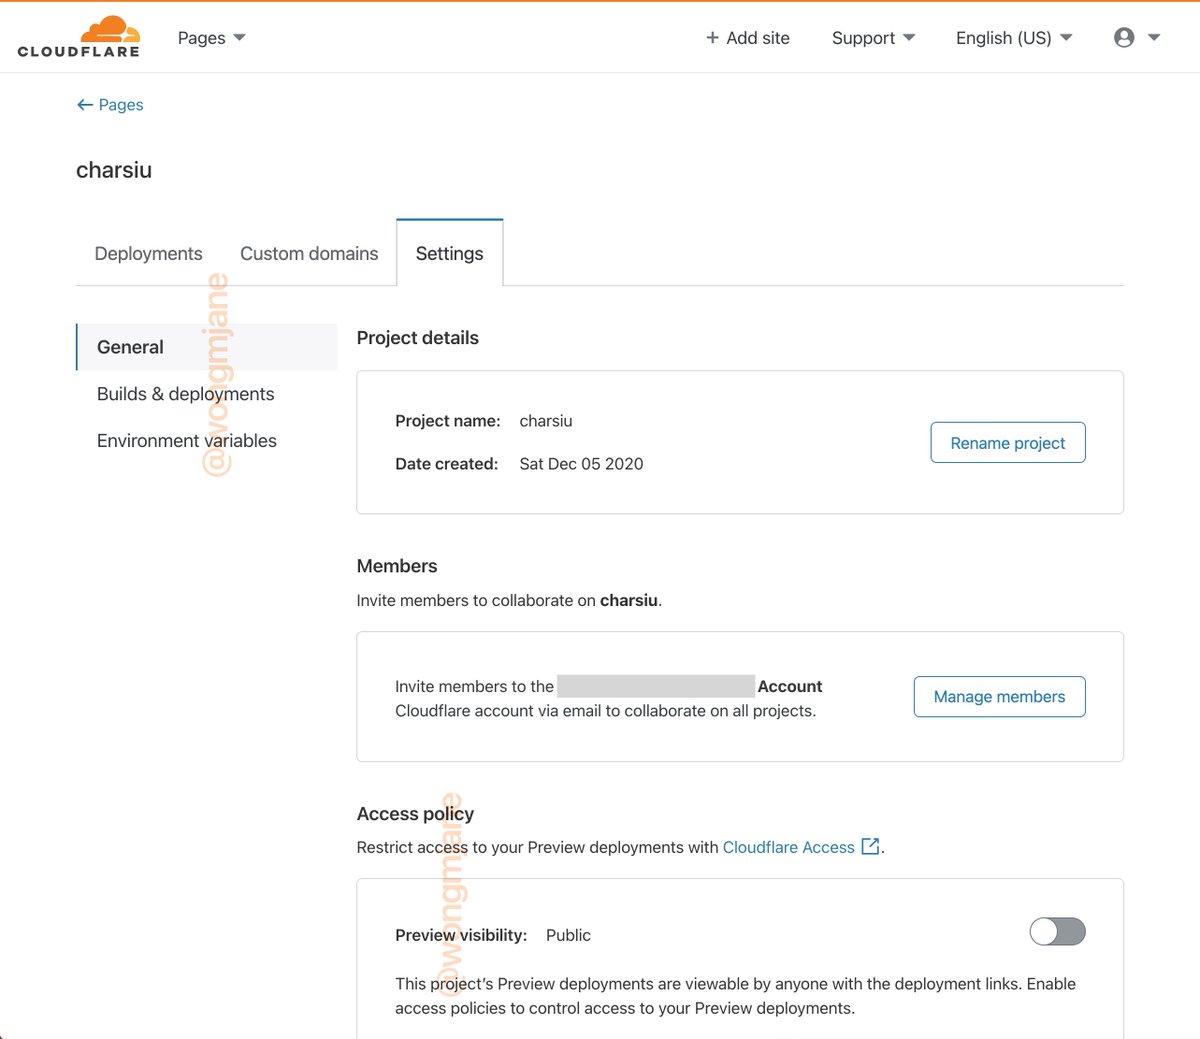Click the Public visibility value
Screen dimensions: 1200x1039
pyautogui.click(x=568, y=935)
